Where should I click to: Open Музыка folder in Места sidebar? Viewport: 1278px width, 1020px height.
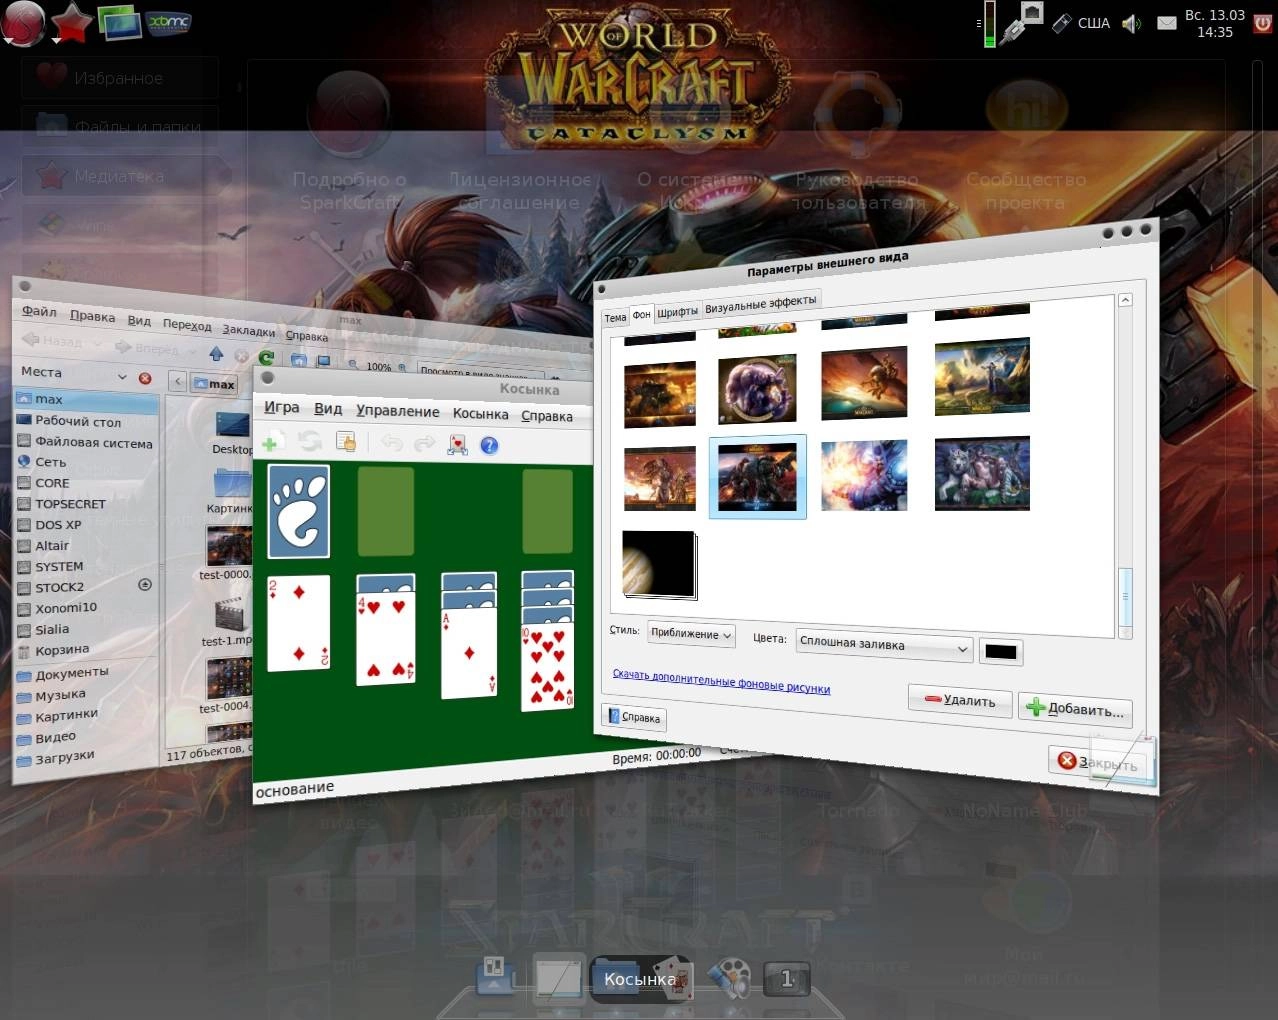(60, 695)
